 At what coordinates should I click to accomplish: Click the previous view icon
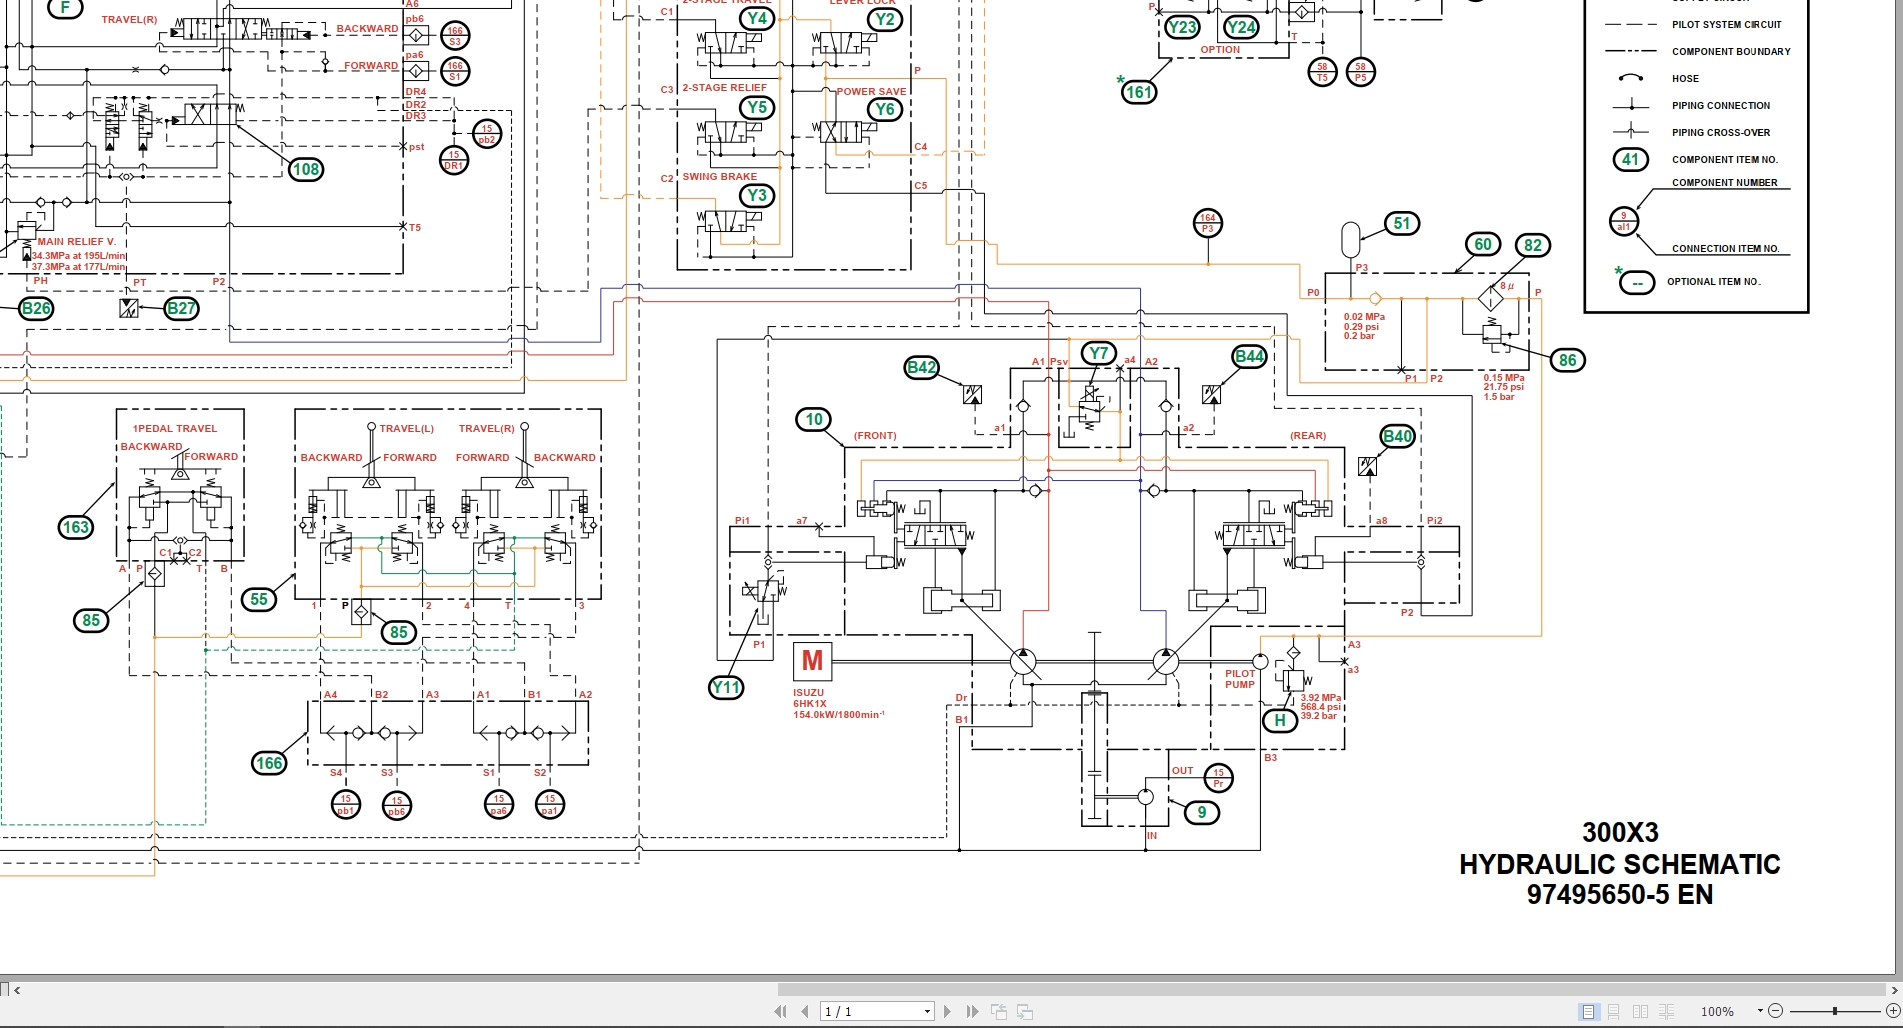click(x=999, y=1011)
